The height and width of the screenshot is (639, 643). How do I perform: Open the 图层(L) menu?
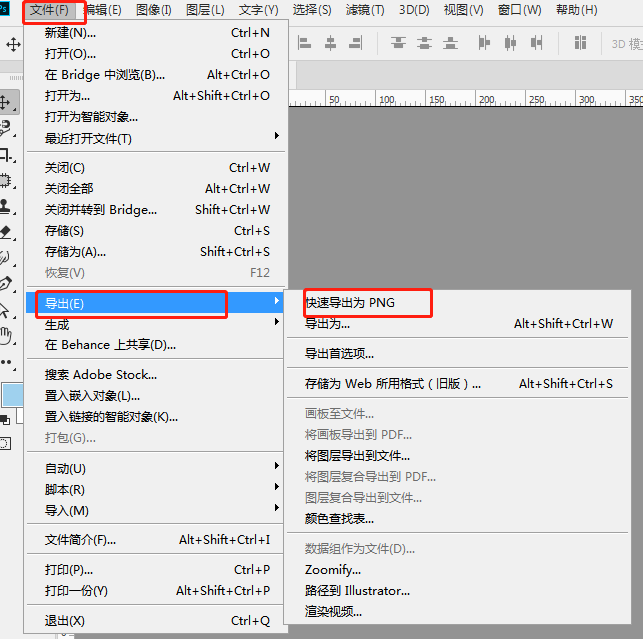(205, 9)
